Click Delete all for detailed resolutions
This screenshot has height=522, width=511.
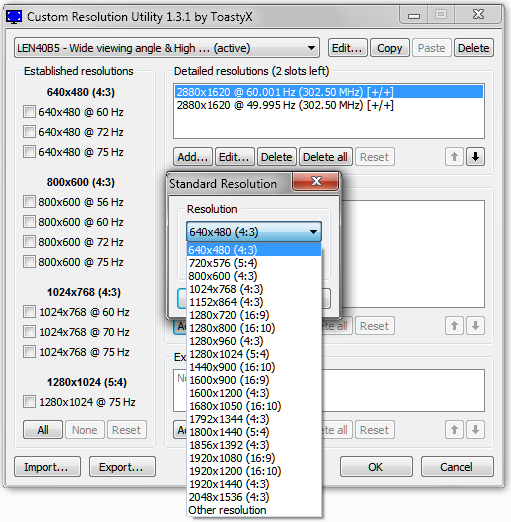pyautogui.click(x=325, y=157)
